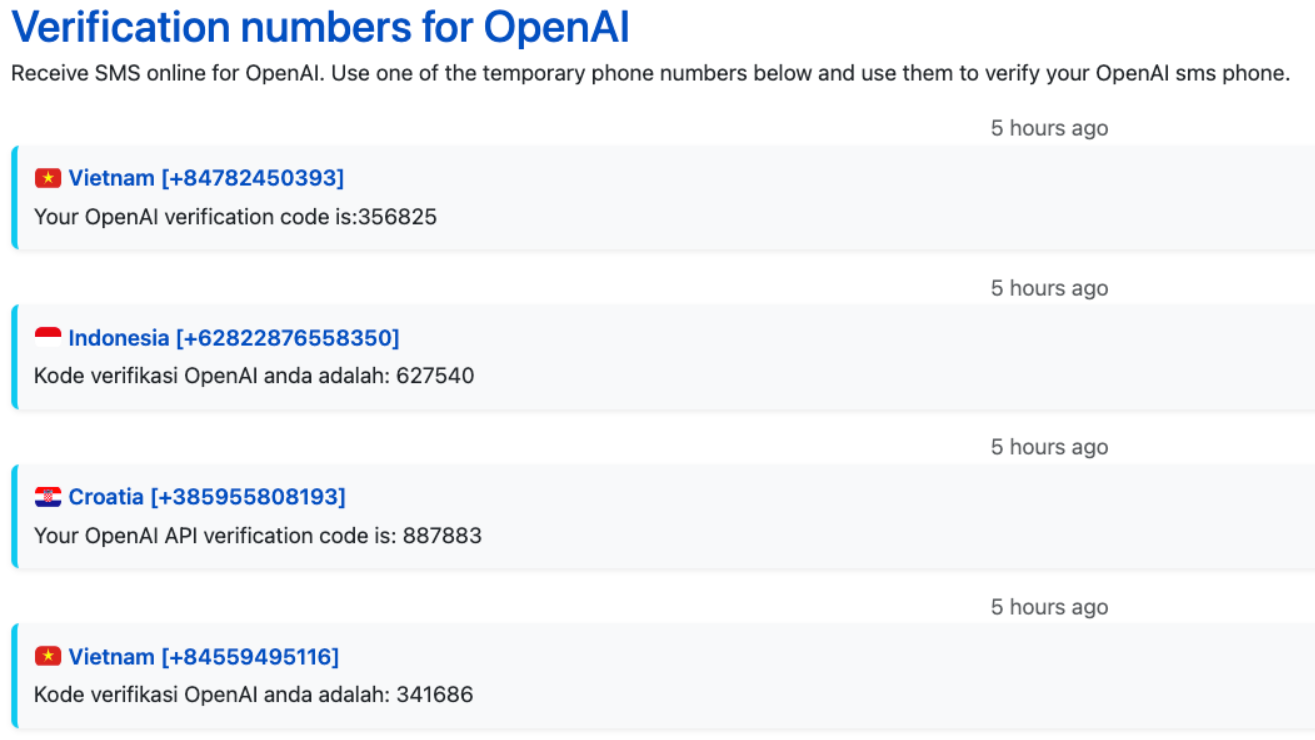This screenshot has width=1315, height=740.
Task: Select the message with code 341686
Action: click(x=254, y=694)
